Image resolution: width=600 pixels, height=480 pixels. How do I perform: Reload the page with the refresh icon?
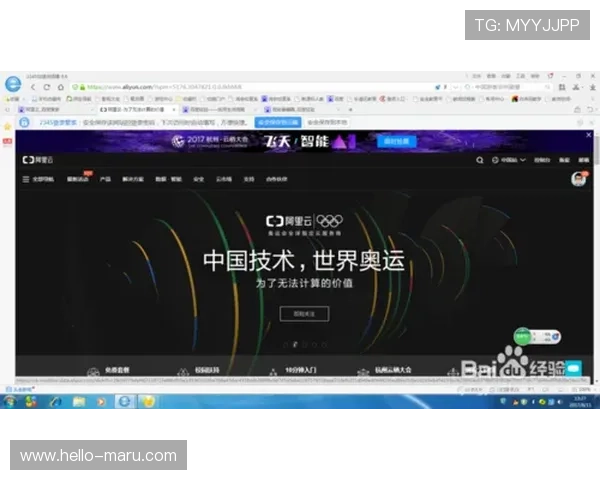(47, 87)
